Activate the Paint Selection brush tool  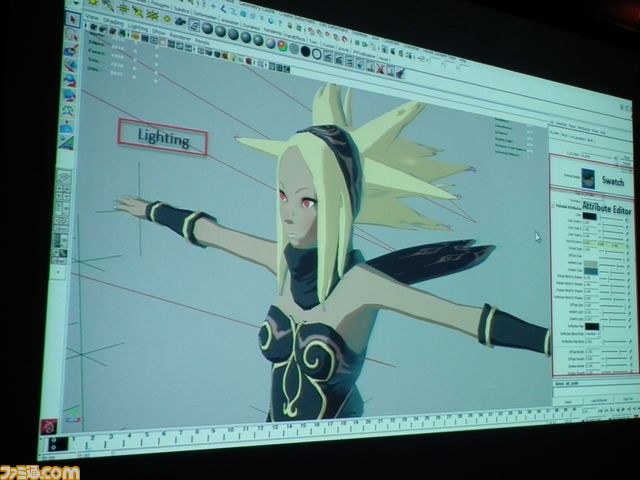71,50
